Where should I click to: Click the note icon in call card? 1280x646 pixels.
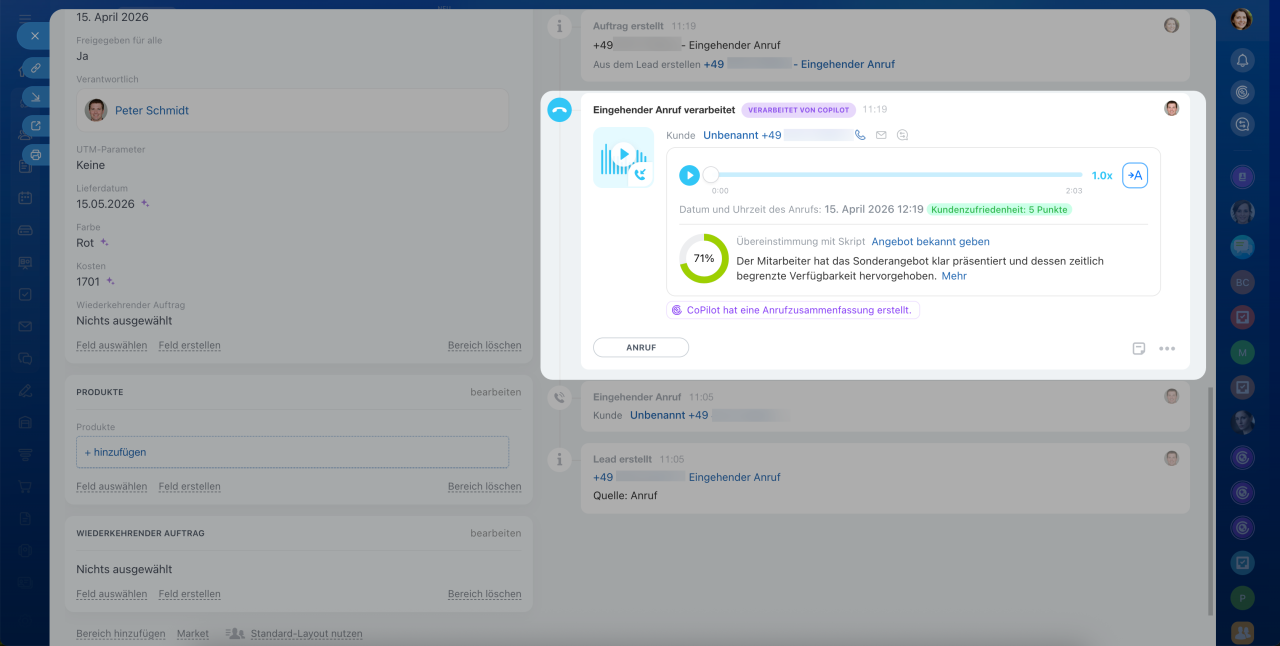pos(1138,349)
